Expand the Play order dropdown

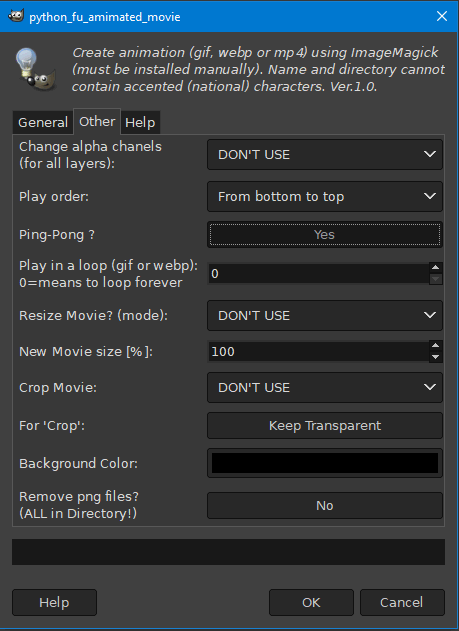pyautogui.click(x=325, y=196)
